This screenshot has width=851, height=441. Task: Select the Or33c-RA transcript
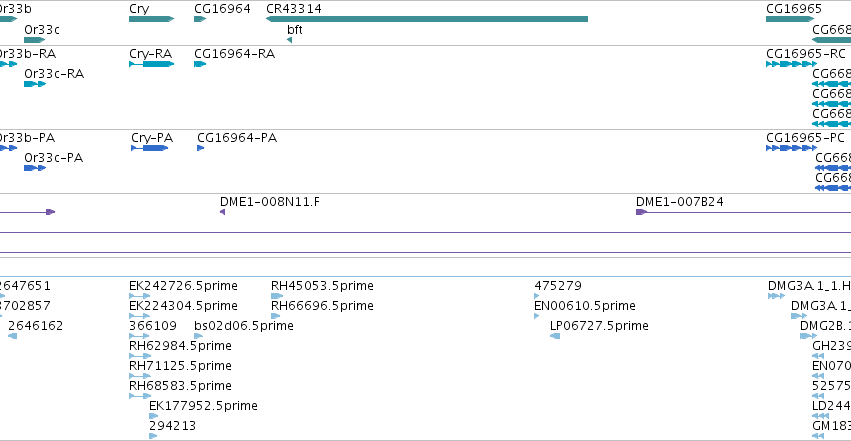(35, 84)
